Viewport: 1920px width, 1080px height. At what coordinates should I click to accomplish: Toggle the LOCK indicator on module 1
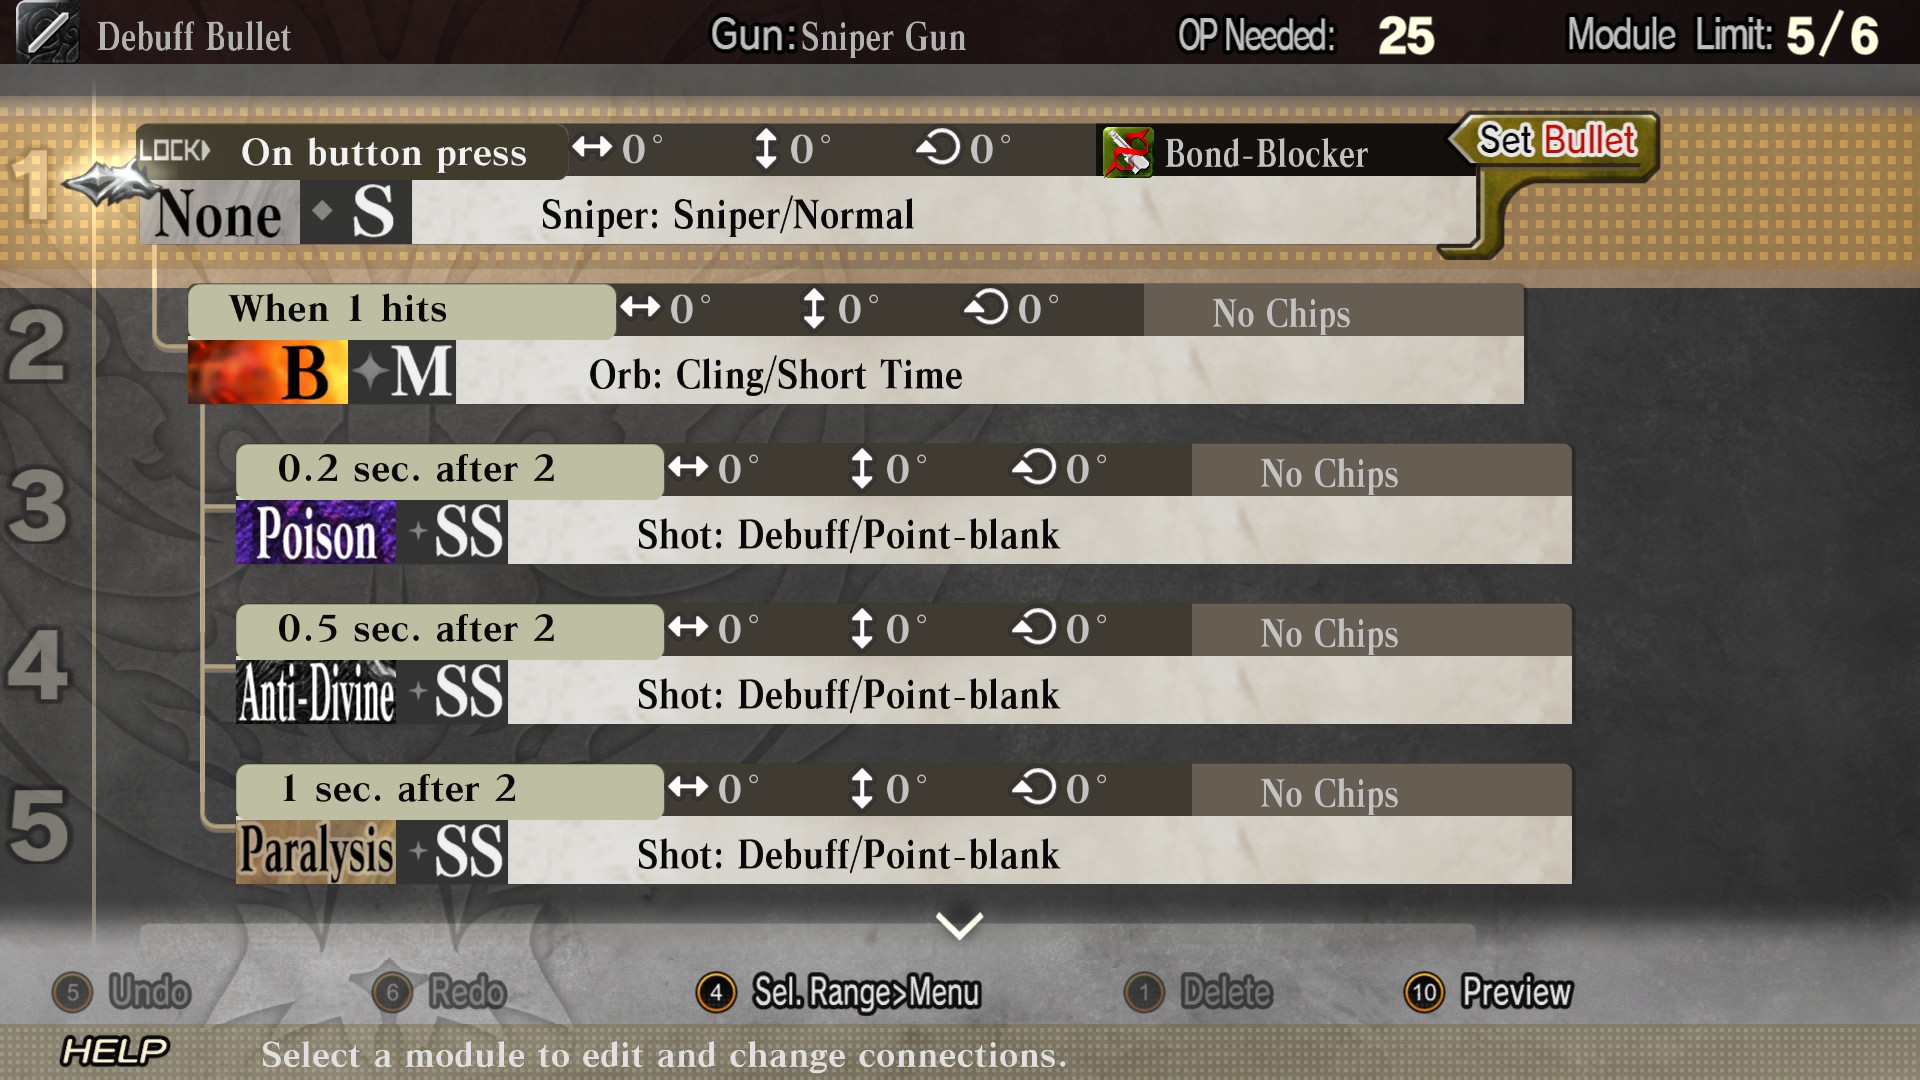(x=174, y=151)
